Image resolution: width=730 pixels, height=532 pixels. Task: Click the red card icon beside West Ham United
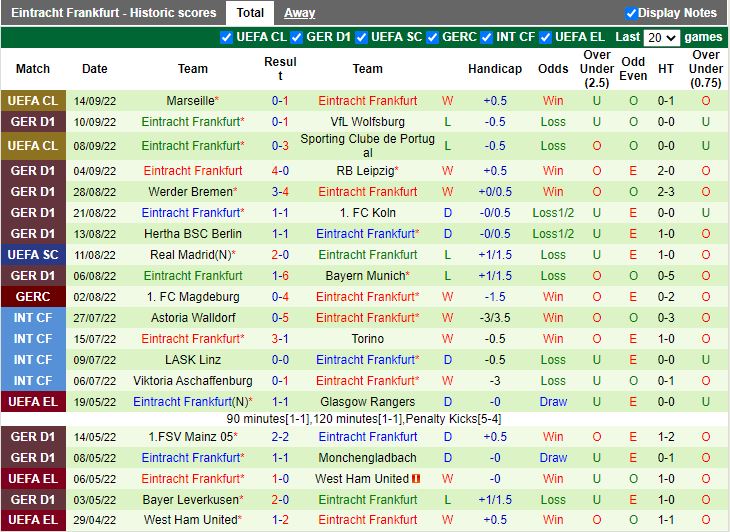(x=416, y=478)
